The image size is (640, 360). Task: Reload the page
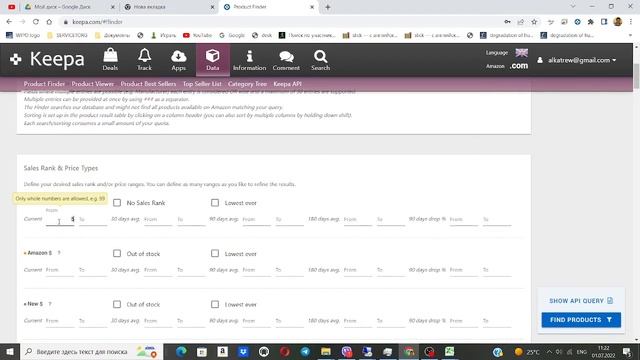pyautogui.click(x=36, y=22)
